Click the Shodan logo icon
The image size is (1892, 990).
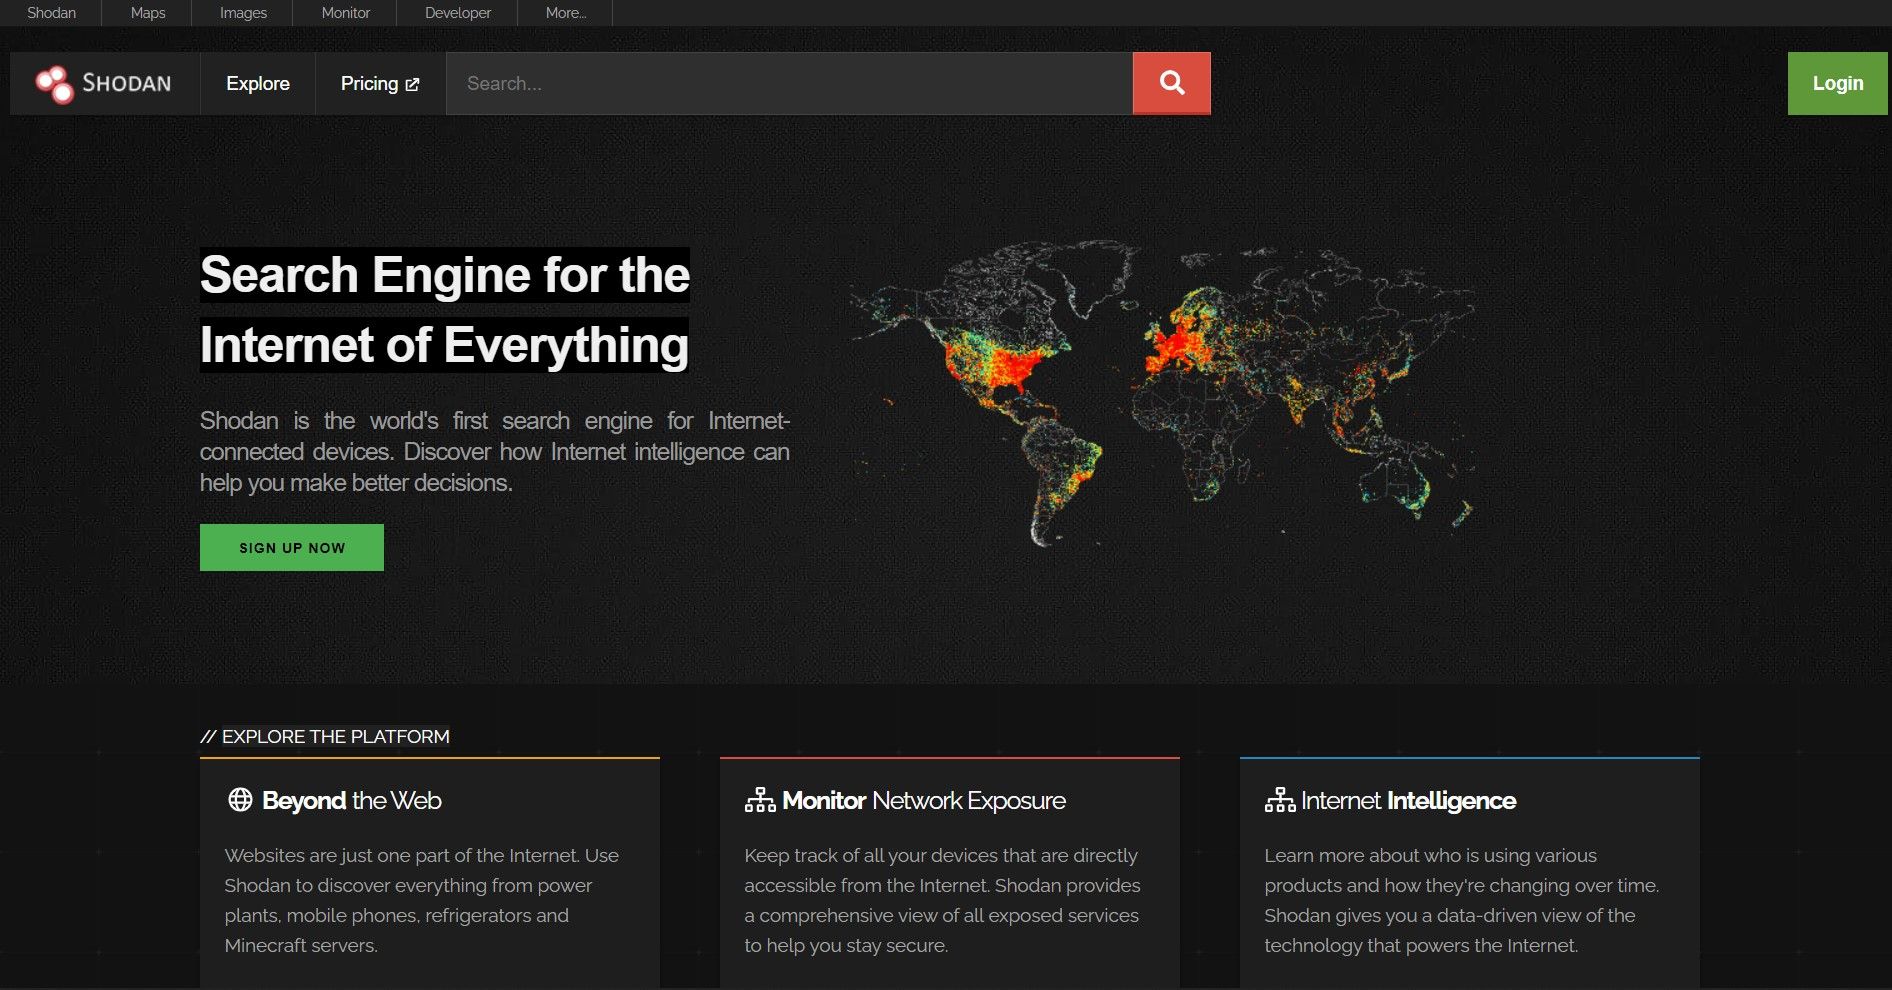pos(54,84)
